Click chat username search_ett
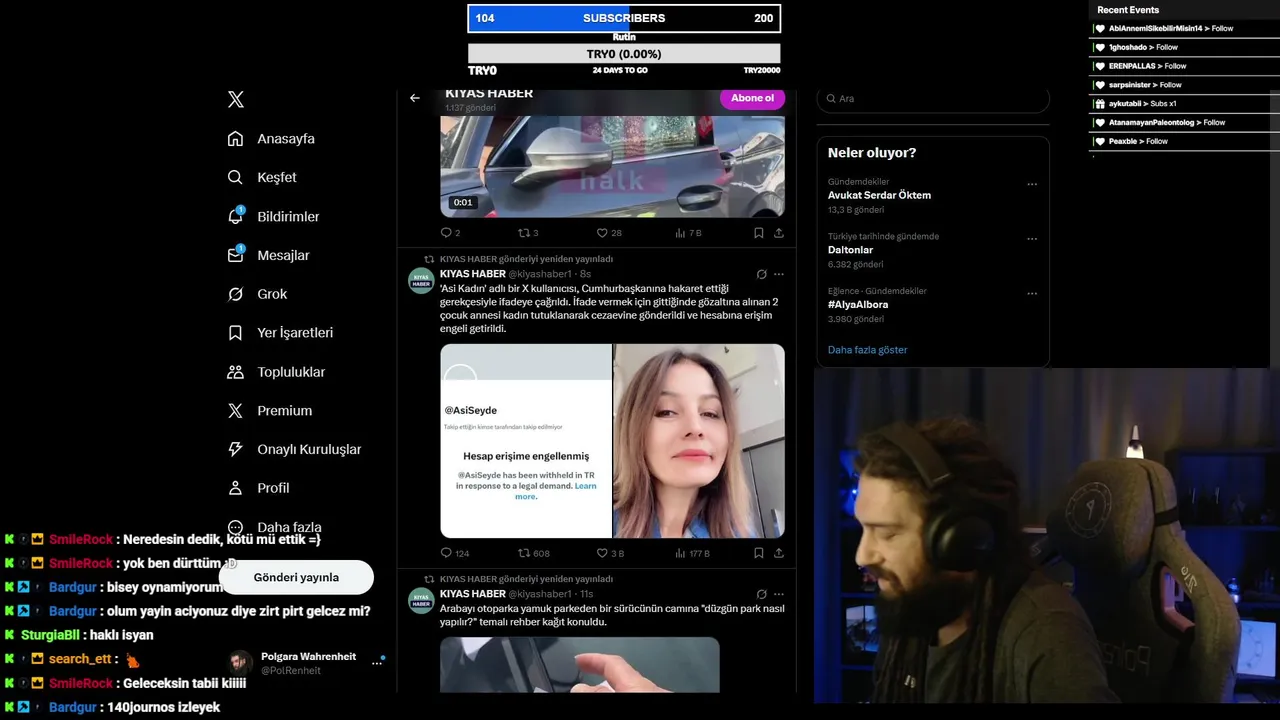The height and width of the screenshot is (720, 1280). click(x=80, y=659)
